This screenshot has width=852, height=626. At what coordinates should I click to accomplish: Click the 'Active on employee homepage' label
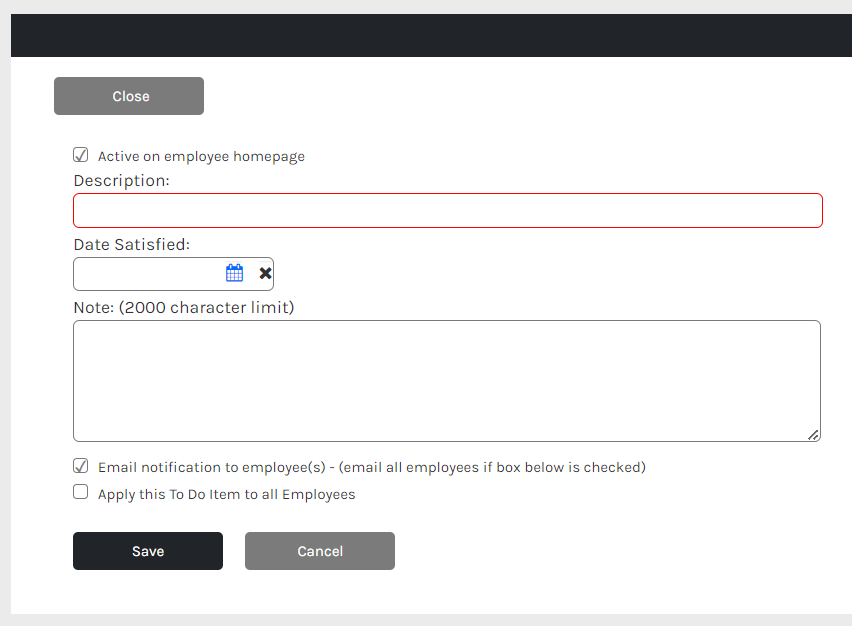201,156
